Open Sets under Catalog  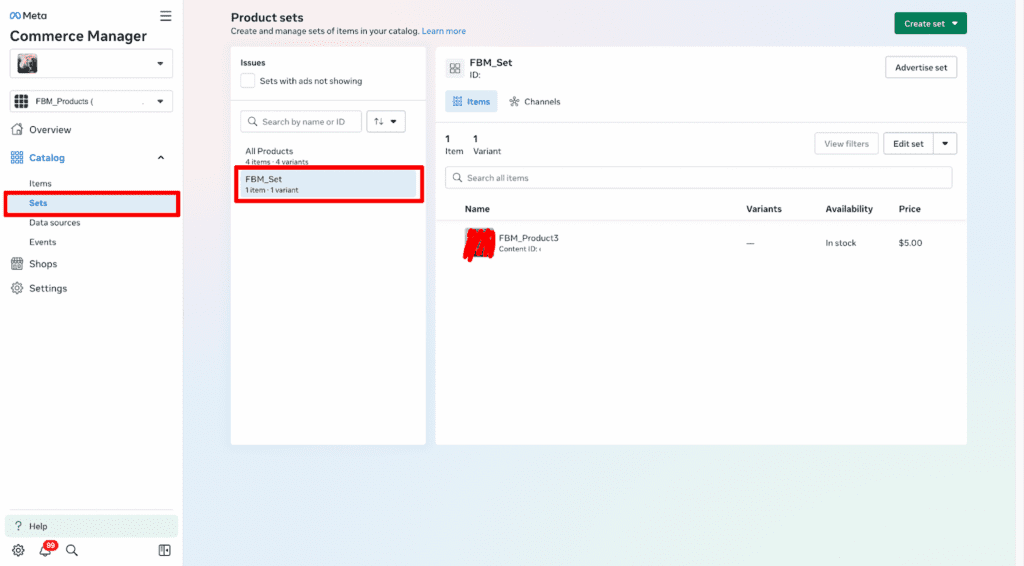click(91, 203)
